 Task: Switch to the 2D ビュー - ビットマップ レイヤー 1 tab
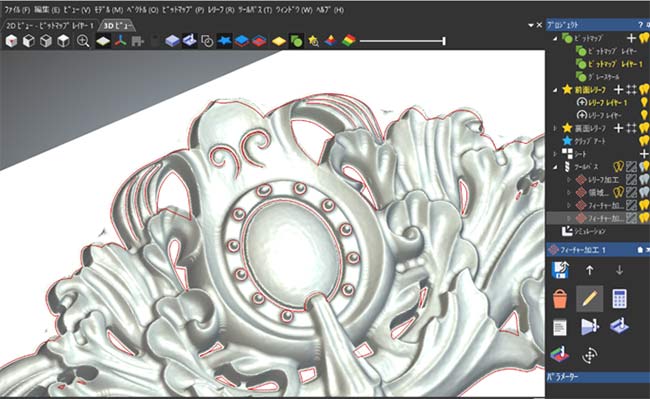coord(50,26)
